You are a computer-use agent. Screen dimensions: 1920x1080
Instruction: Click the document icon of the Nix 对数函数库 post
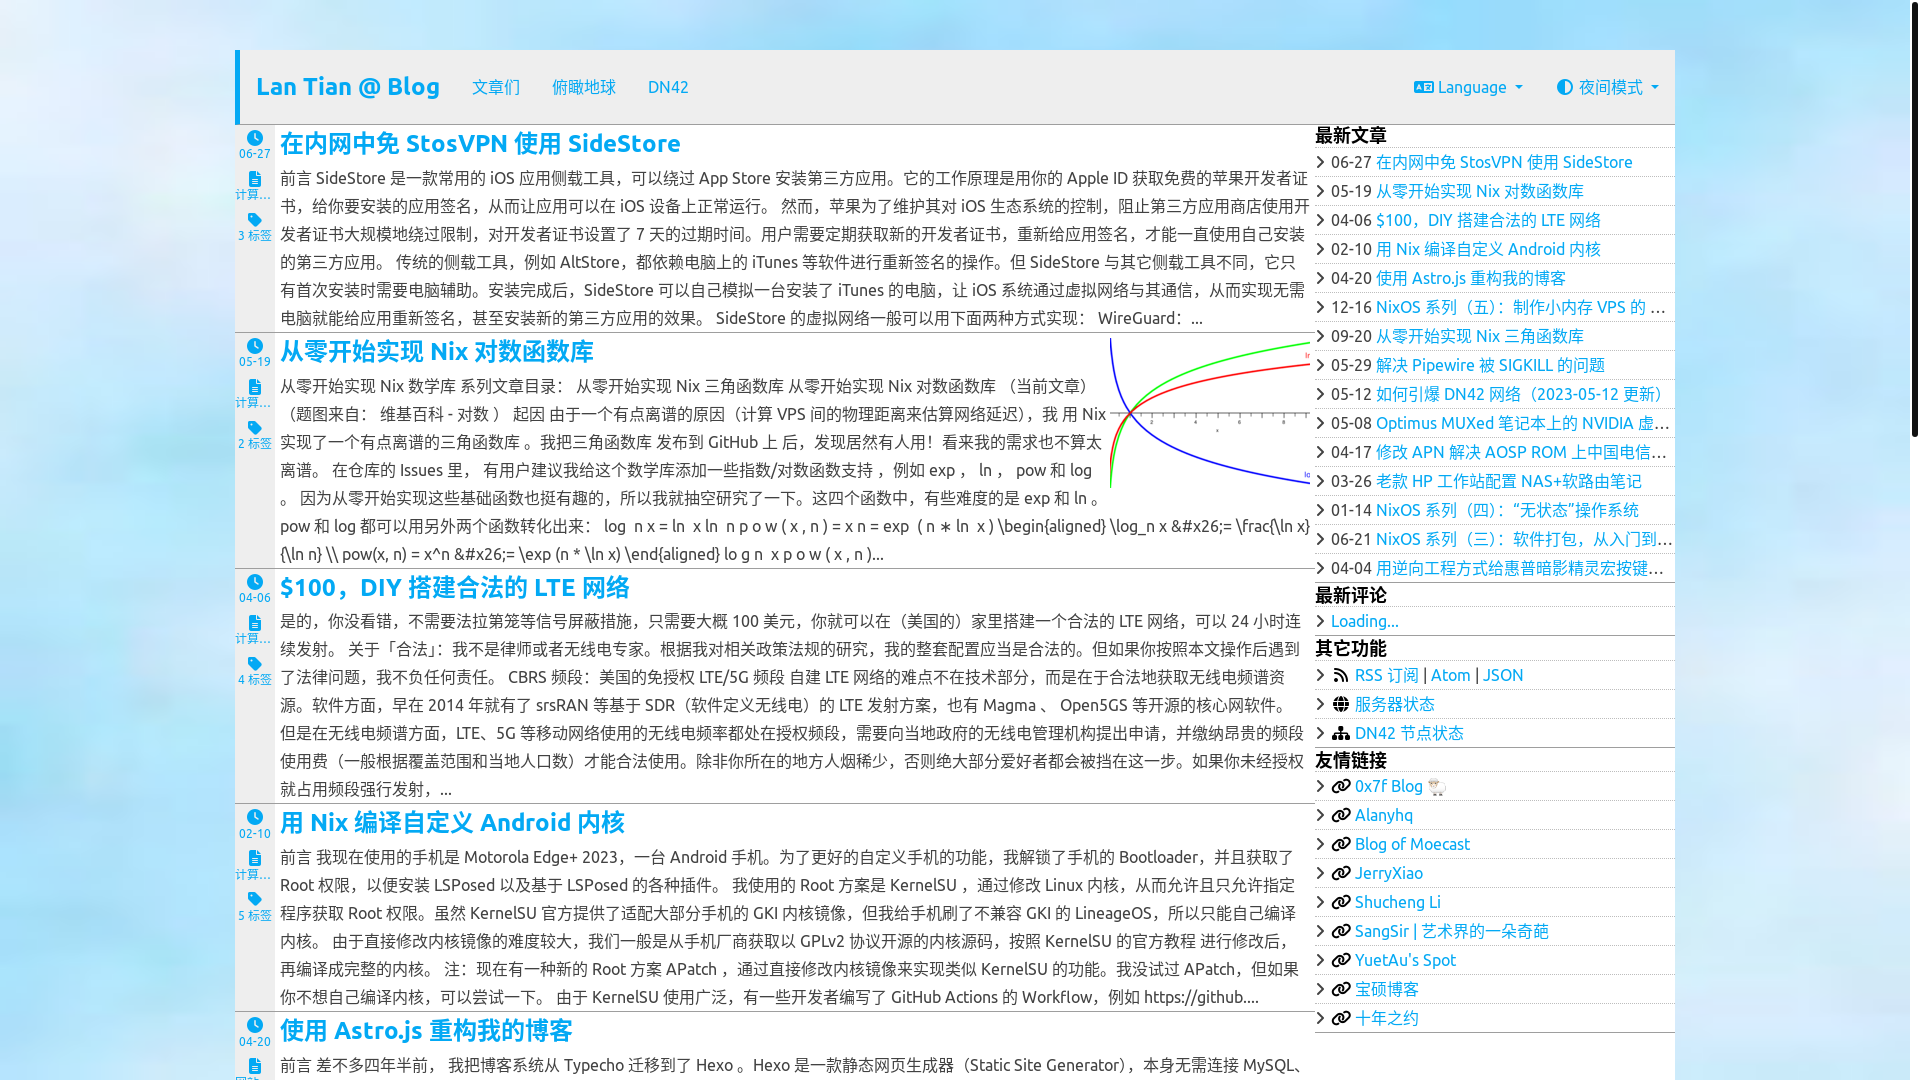click(x=255, y=387)
